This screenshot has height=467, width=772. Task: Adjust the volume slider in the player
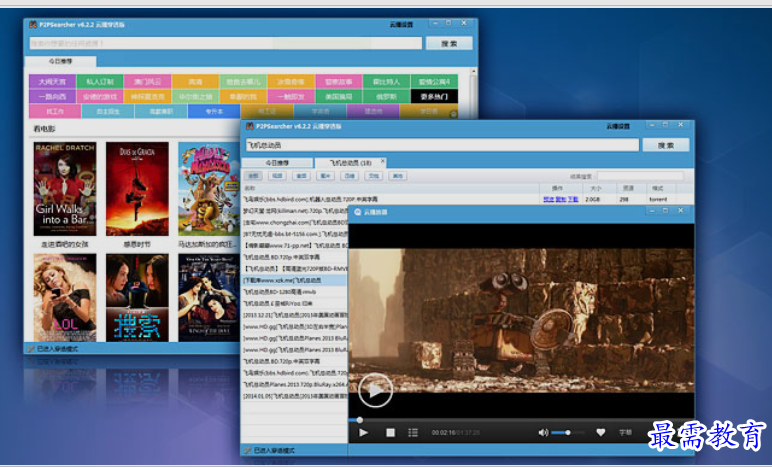pos(567,432)
